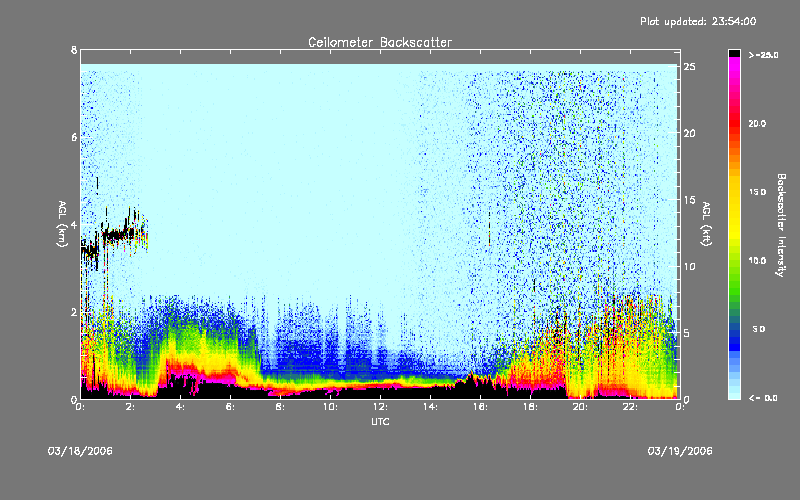Click the "15.0" colorbar label

pos(757,192)
